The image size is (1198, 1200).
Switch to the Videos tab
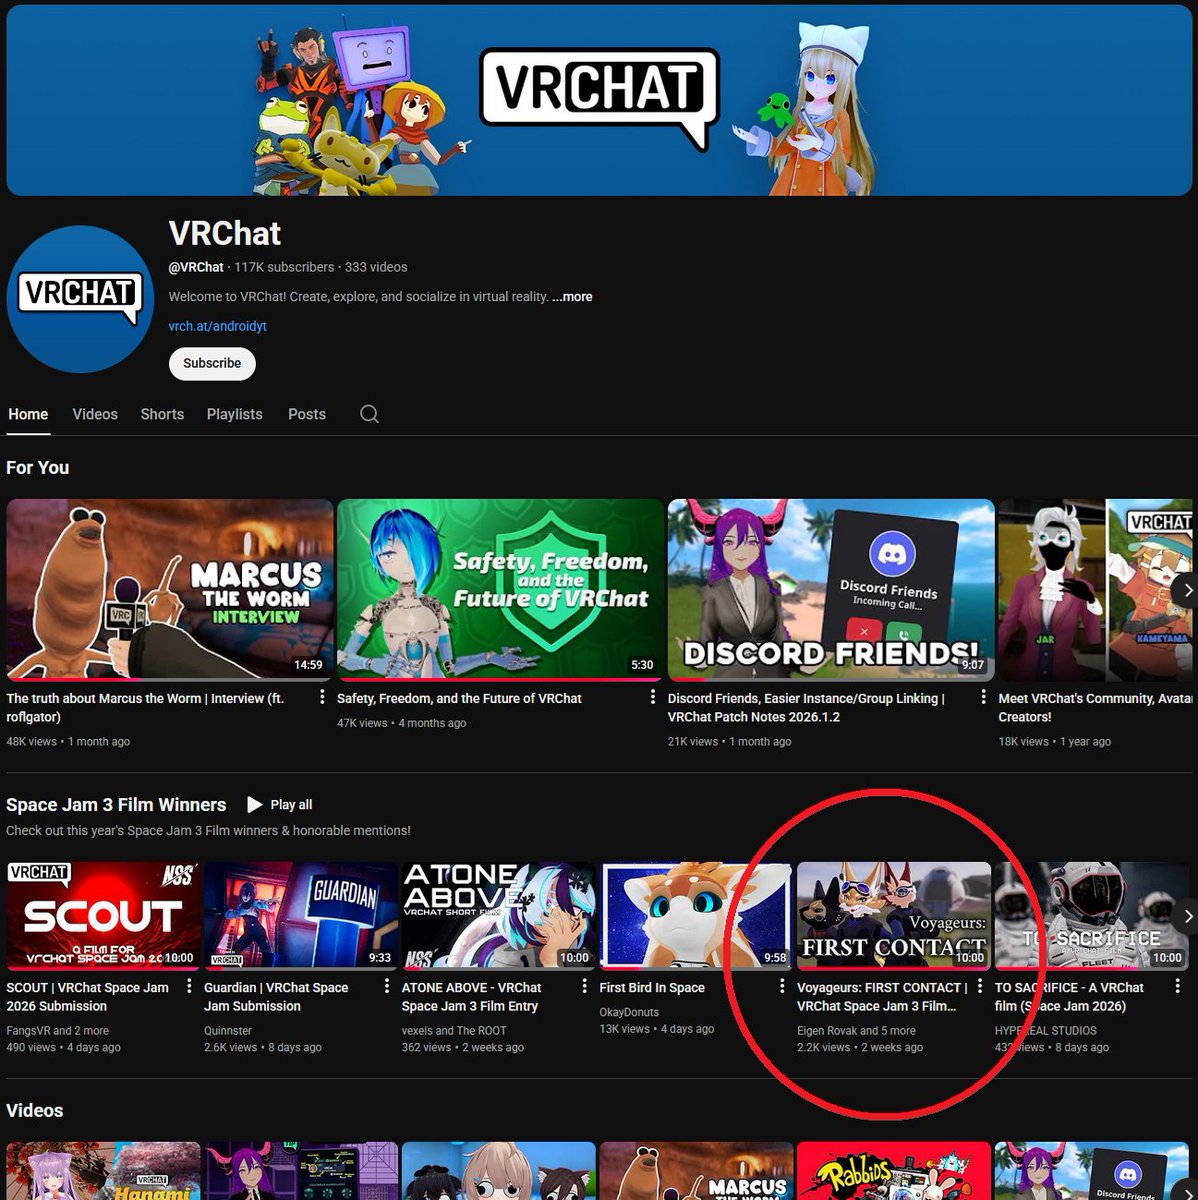[95, 414]
